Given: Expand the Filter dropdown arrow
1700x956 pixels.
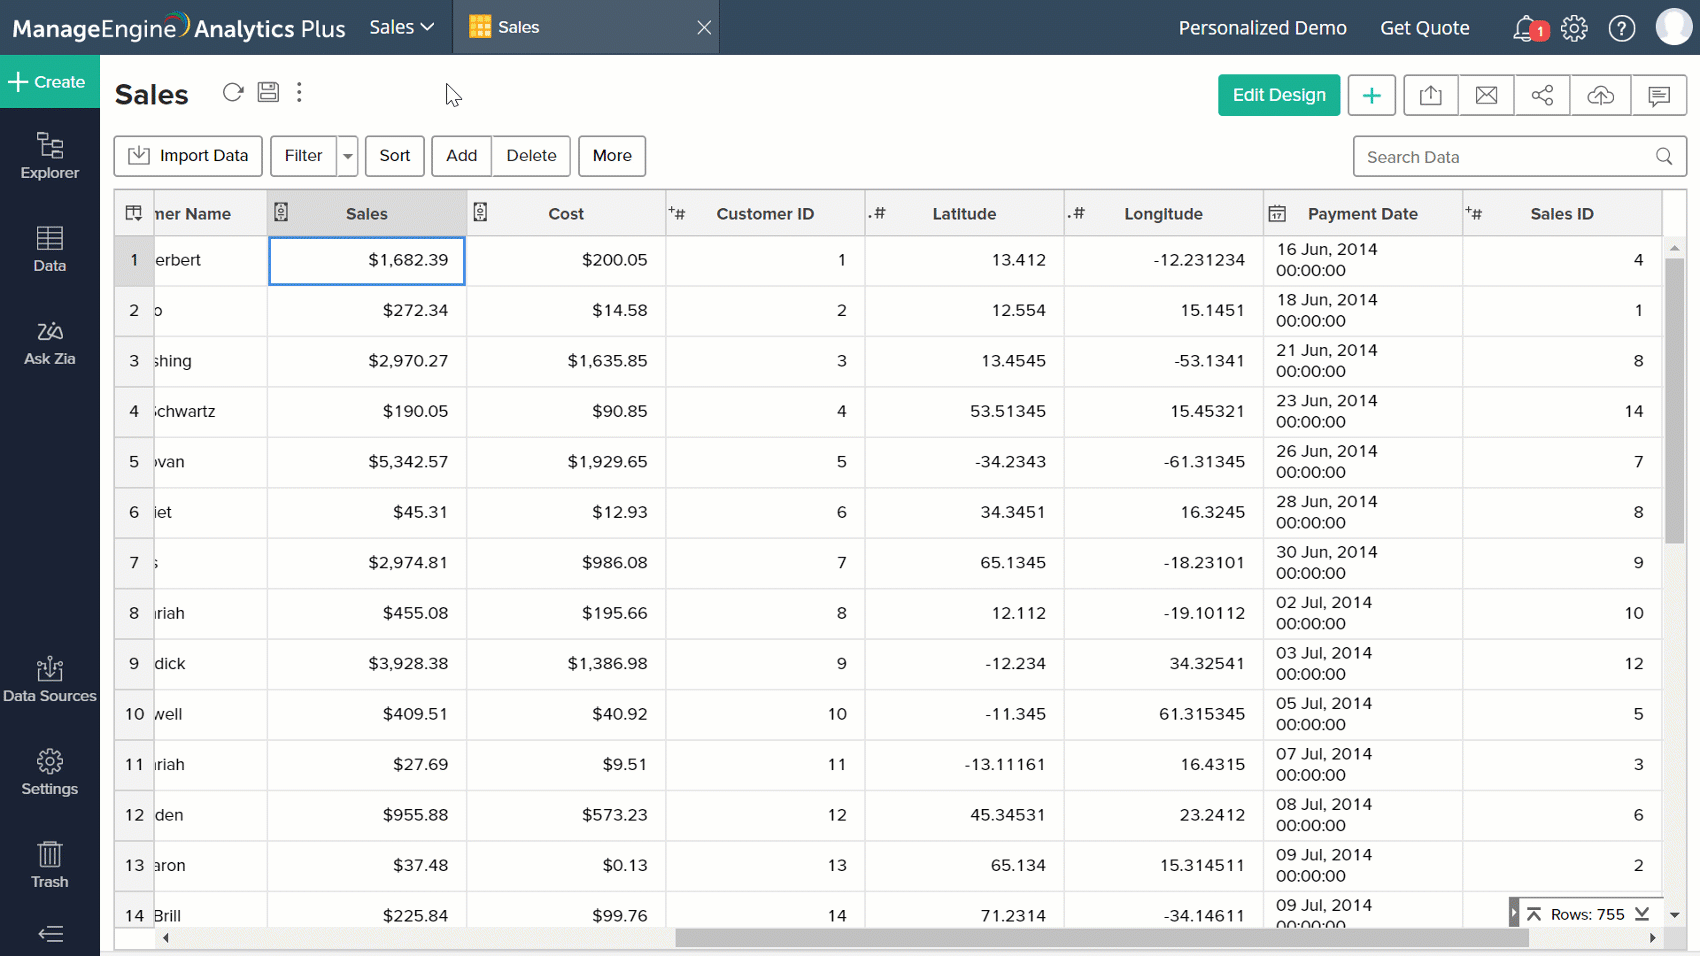Looking at the screenshot, I should click(348, 156).
